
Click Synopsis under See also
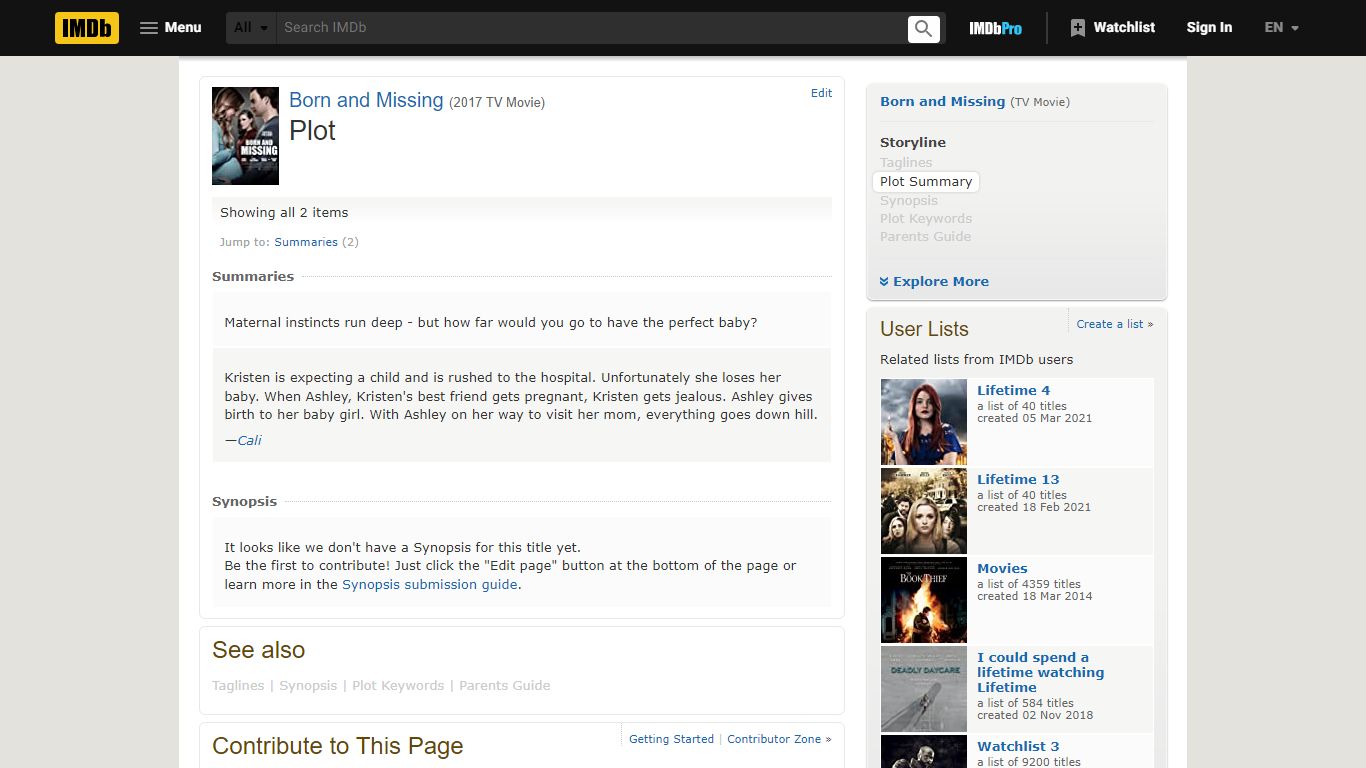click(308, 685)
